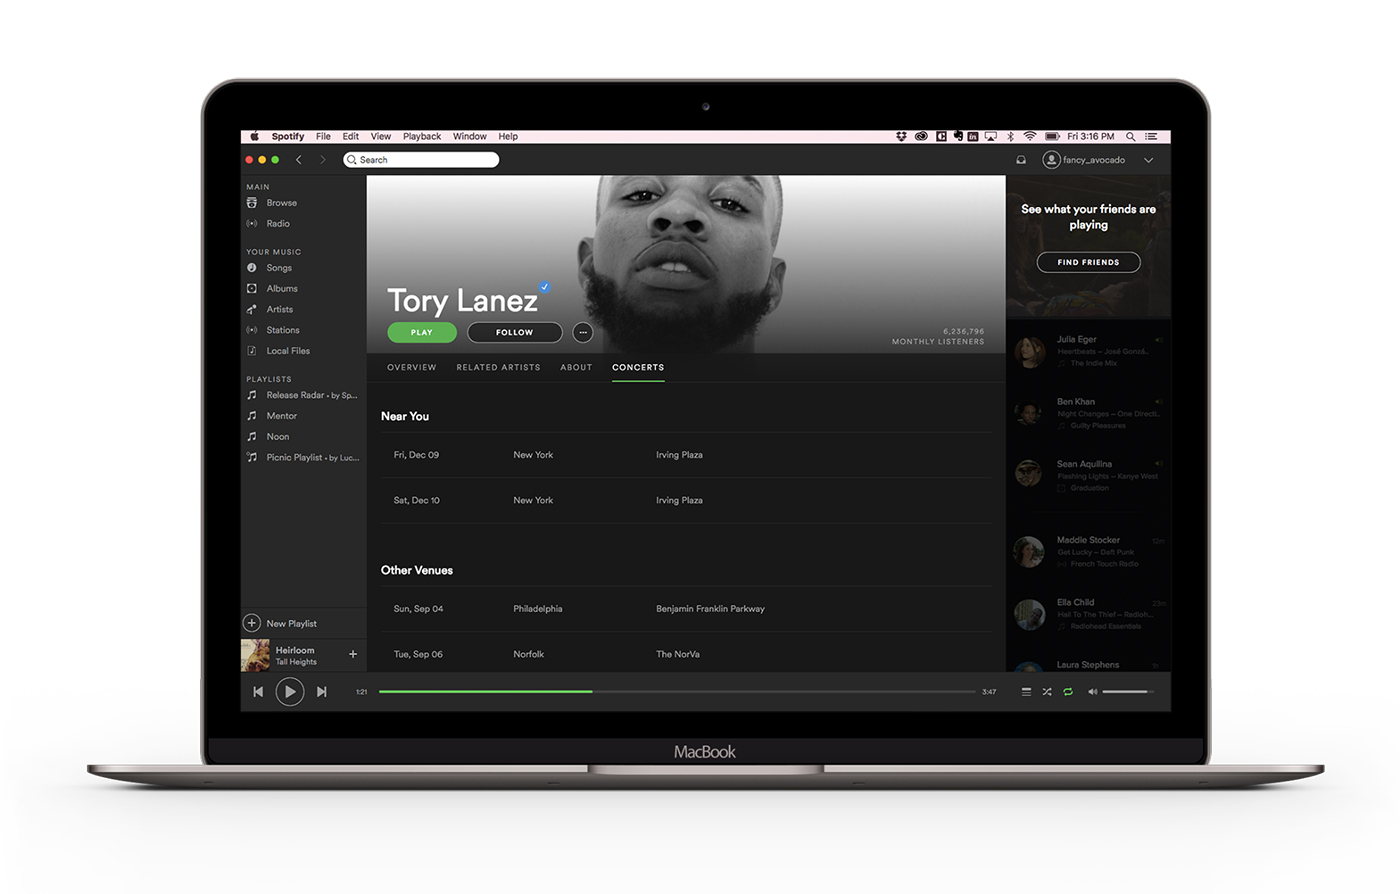
Task: Open the View menu
Action: coord(381,137)
